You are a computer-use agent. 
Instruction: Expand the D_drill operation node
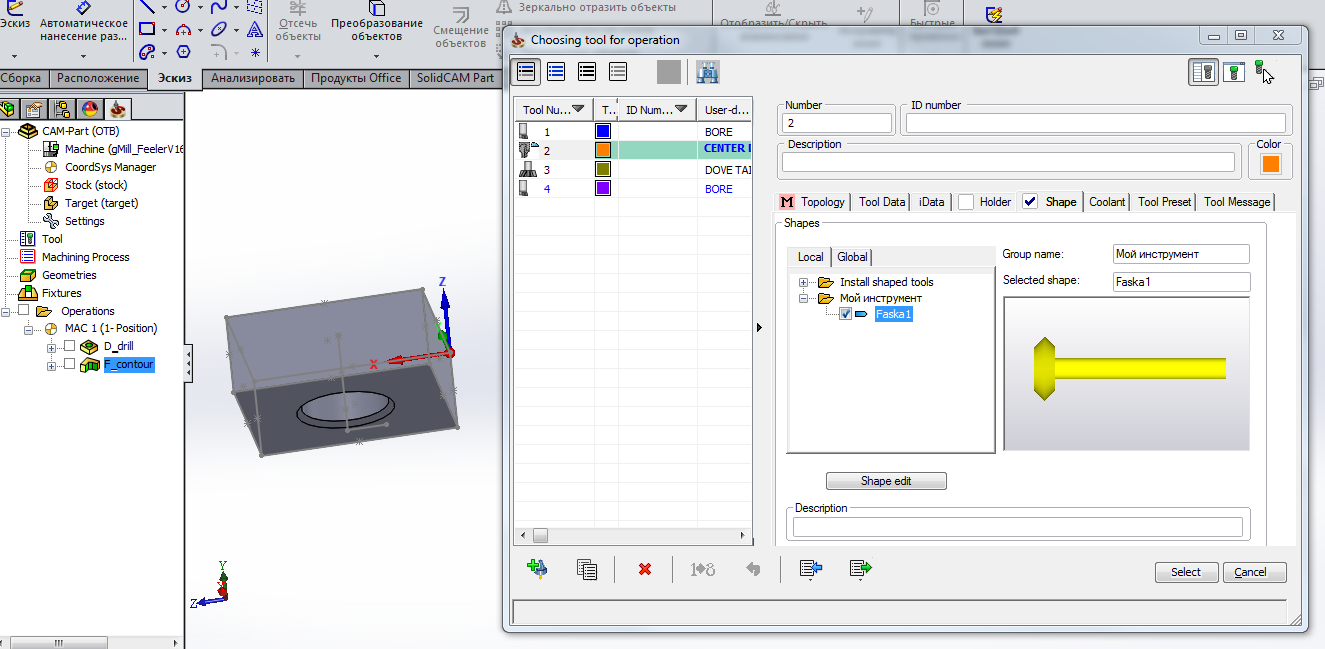tap(52, 347)
